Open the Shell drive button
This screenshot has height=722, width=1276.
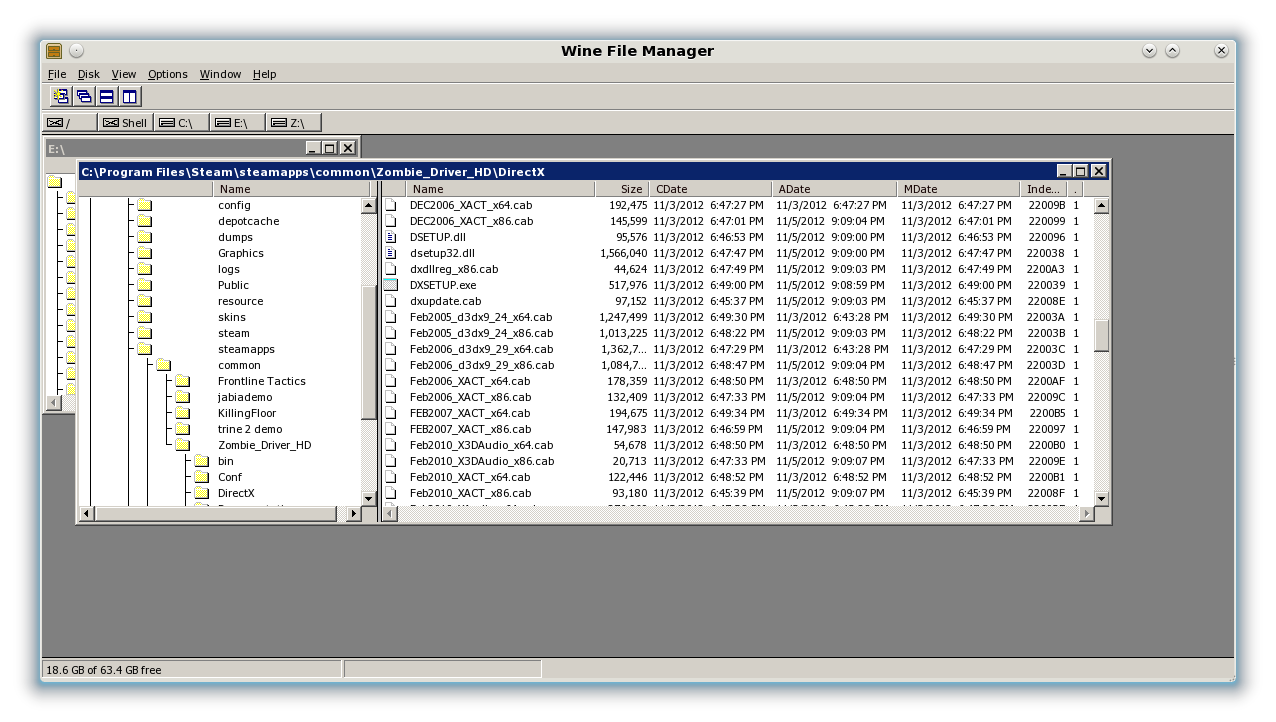coord(126,123)
